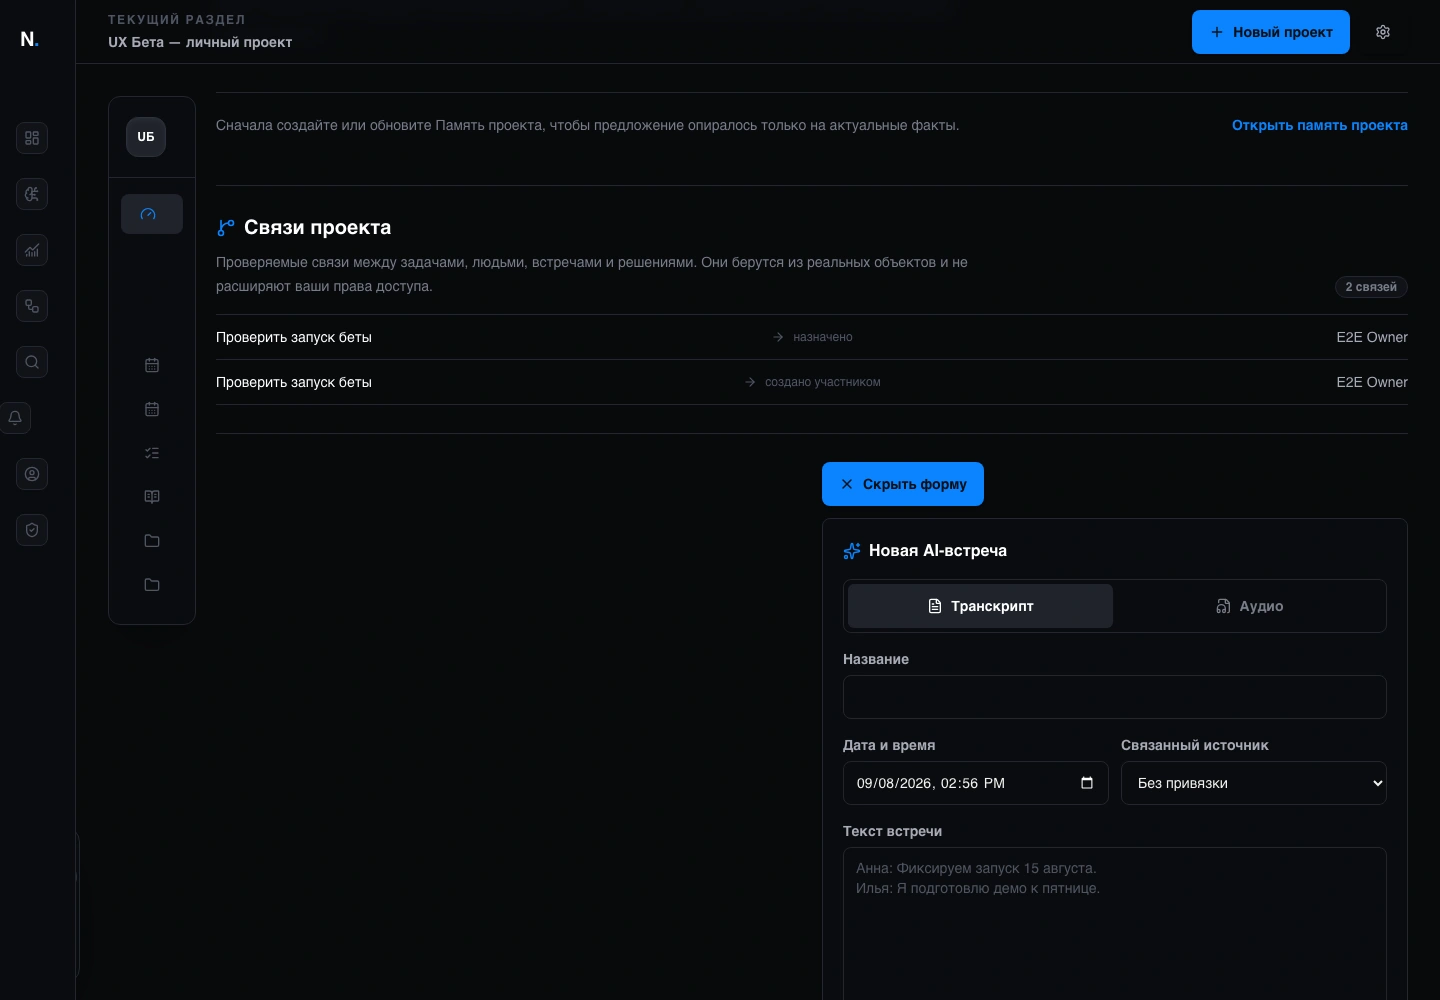The height and width of the screenshot is (1000, 1440).
Task: Click the UX Бета — личный проект title
Action: (x=200, y=42)
